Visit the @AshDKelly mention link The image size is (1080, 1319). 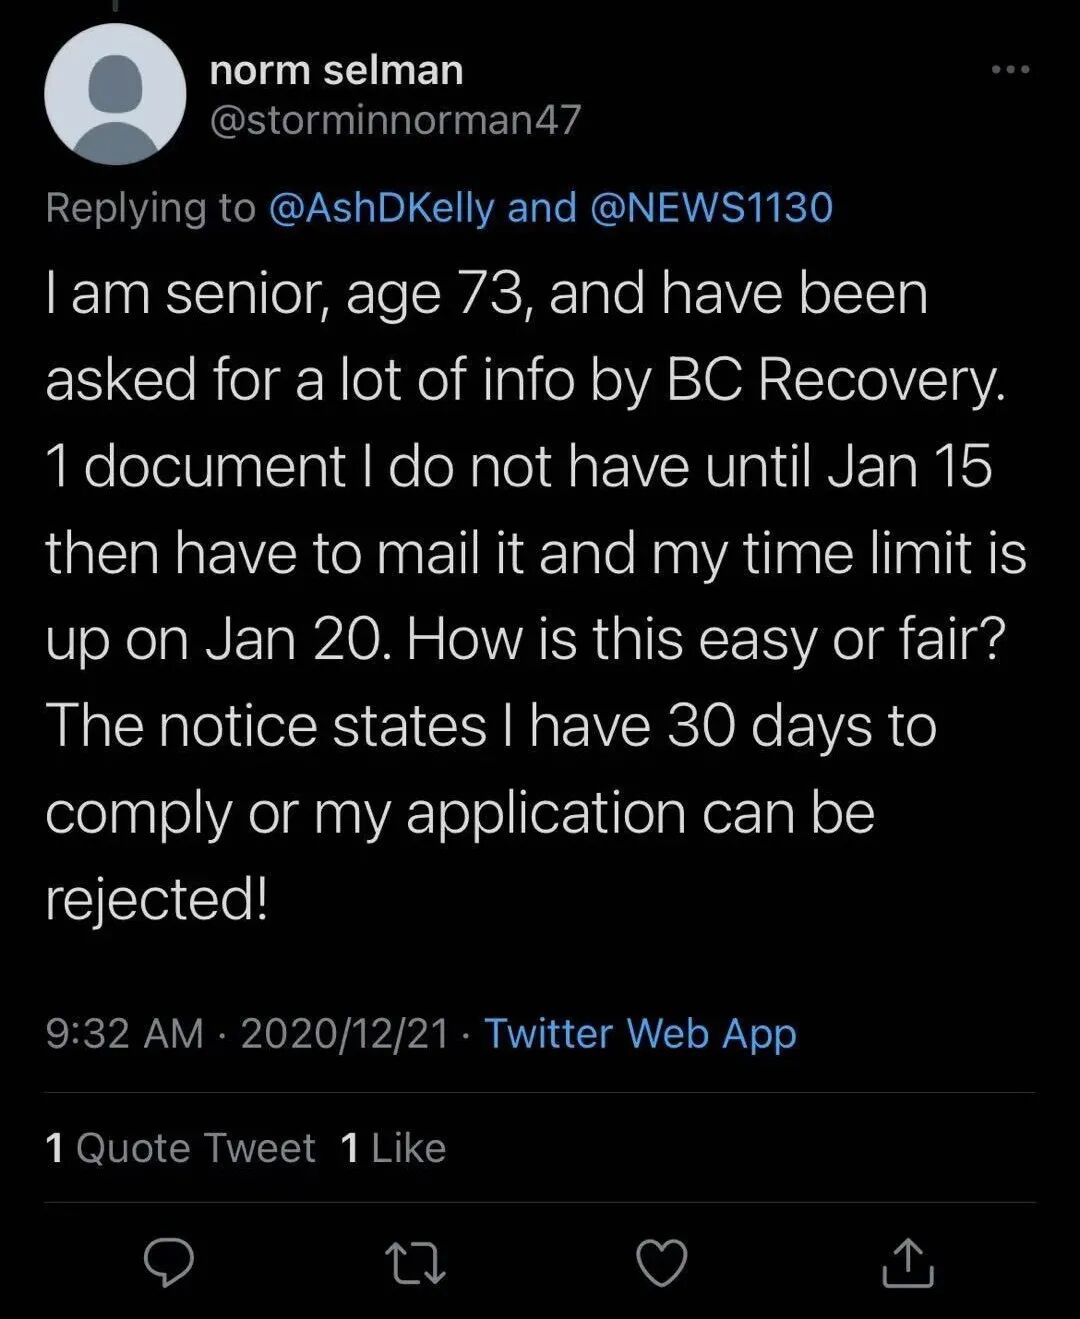pyautogui.click(x=381, y=208)
